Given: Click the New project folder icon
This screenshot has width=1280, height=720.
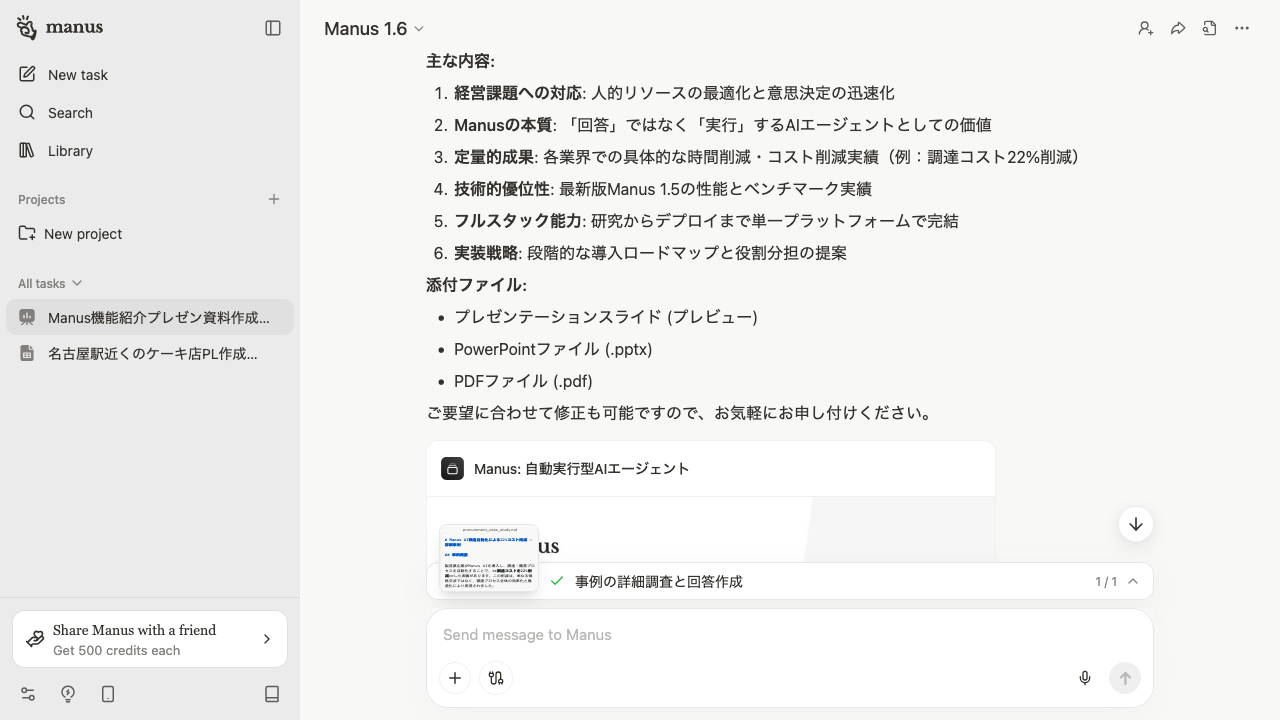Looking at the screenshot, I should (x=27, y=233).
